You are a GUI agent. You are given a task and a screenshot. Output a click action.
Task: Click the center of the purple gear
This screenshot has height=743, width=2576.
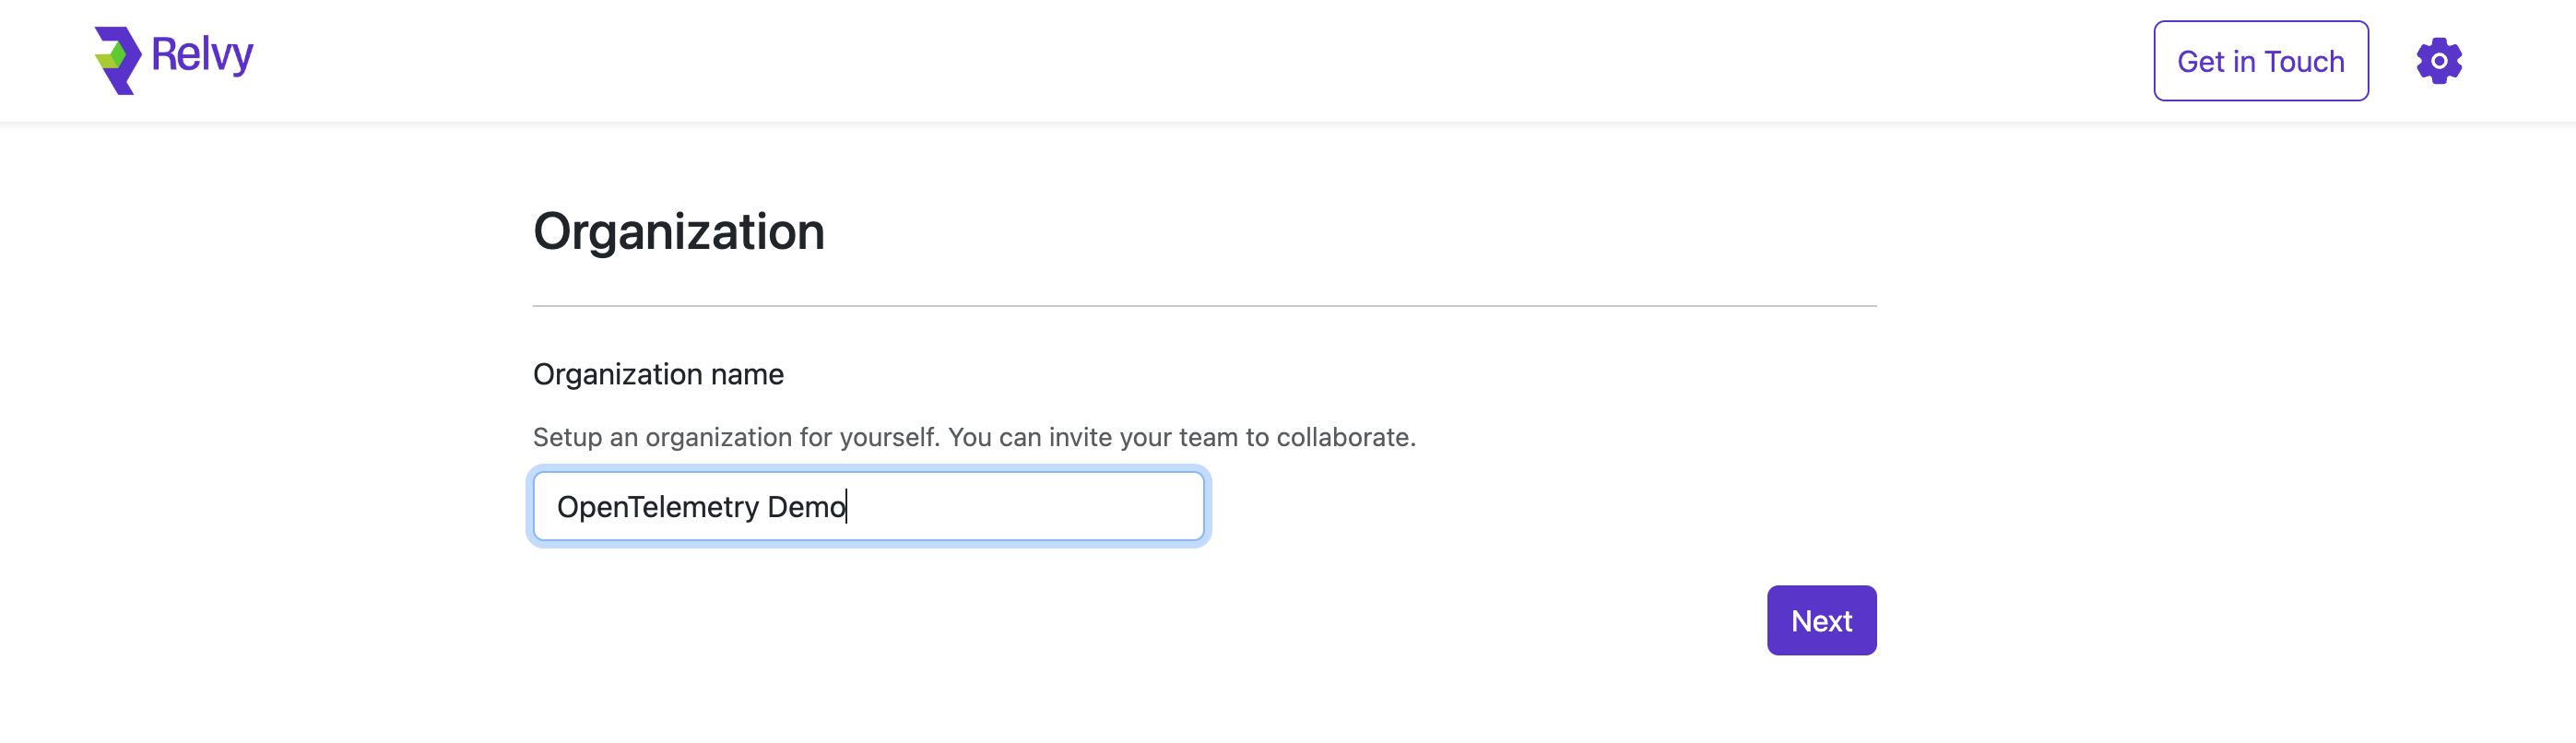[x=2439, y=61]
